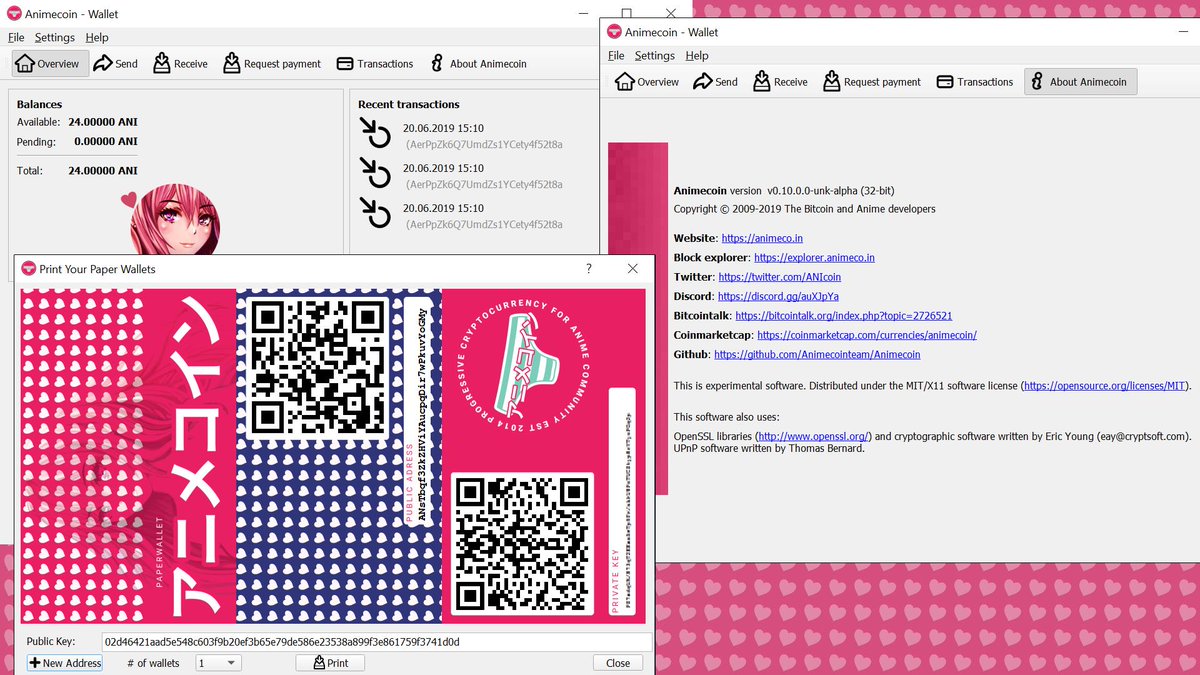This screenshot has width=1200, height=675.
Task: Open Help menu in left wallet window
Action: 97,37
